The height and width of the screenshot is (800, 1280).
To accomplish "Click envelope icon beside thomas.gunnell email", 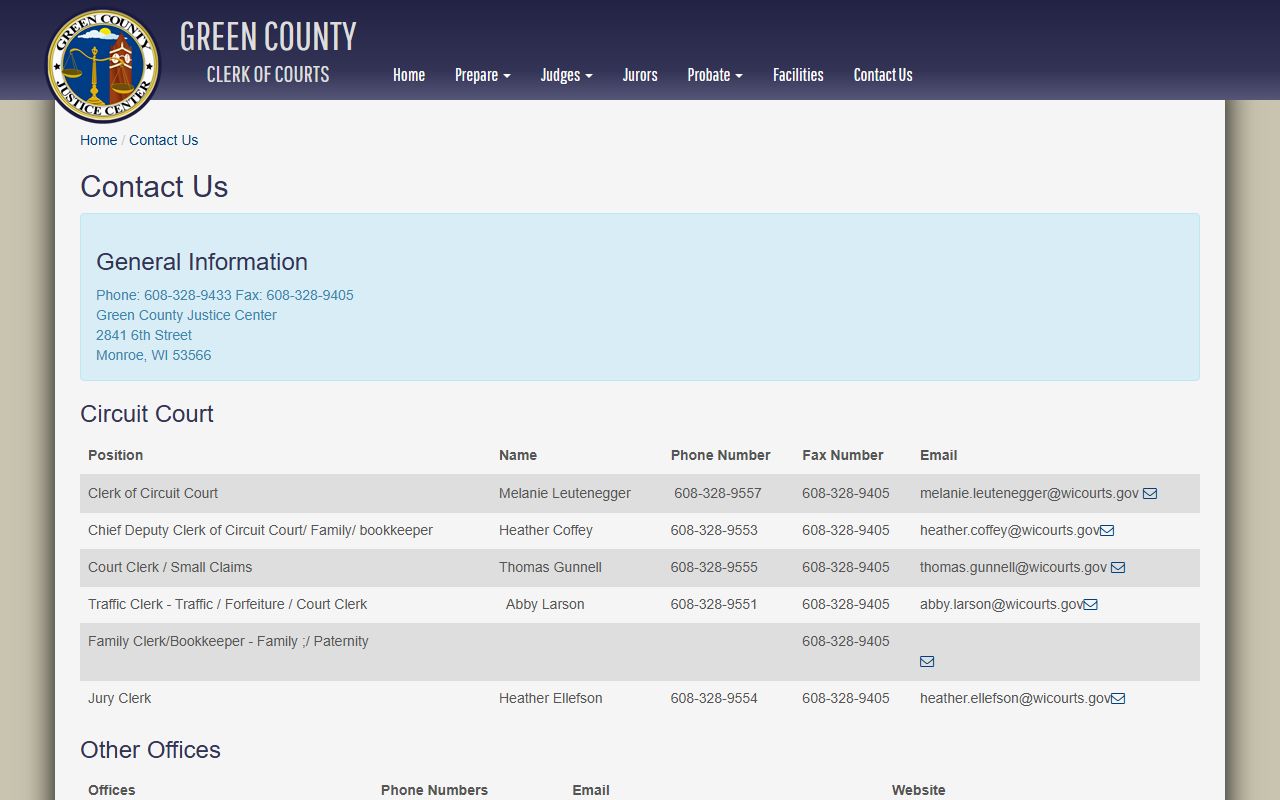I will tap(1118, 567).
